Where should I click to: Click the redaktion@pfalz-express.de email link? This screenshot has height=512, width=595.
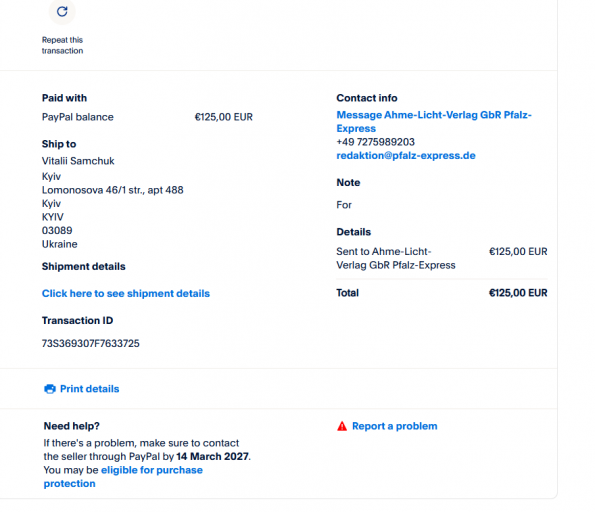pyautogui.click(x=406, y=156)
